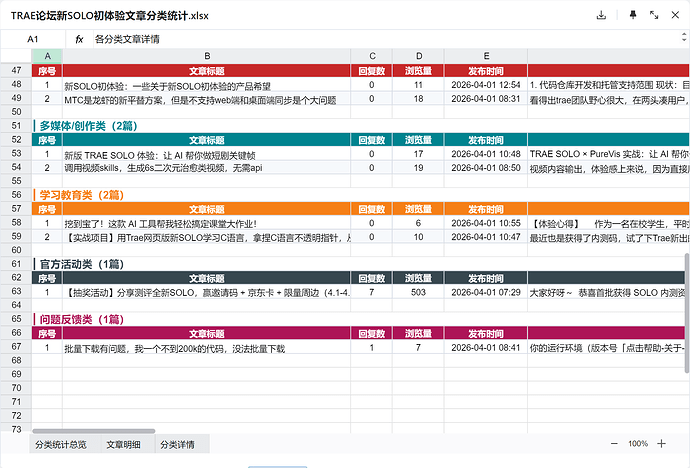Image resolution: width=690 pixels, height=468 pixels.
Task: Select view count 19 in row 54
Action: 418,168
